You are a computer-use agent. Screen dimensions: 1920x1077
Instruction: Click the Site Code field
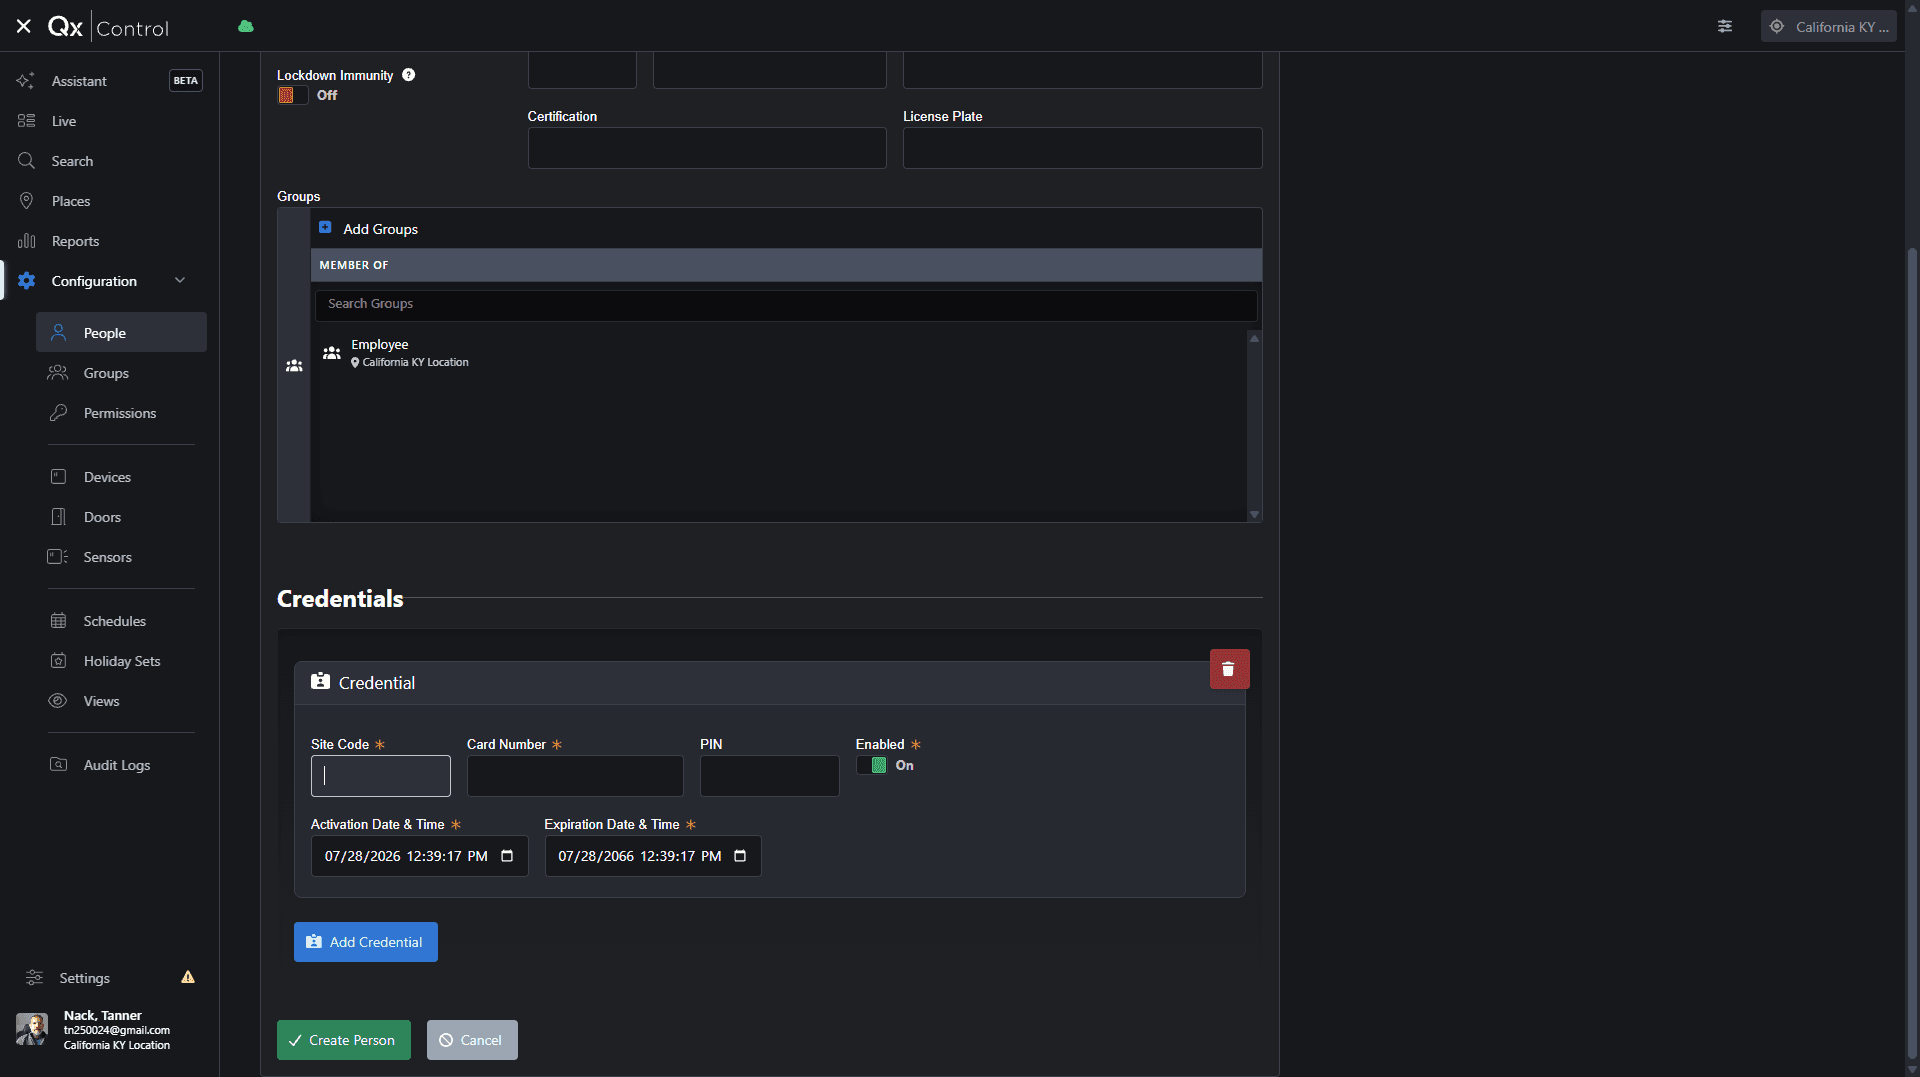click(x=381, y=776)
